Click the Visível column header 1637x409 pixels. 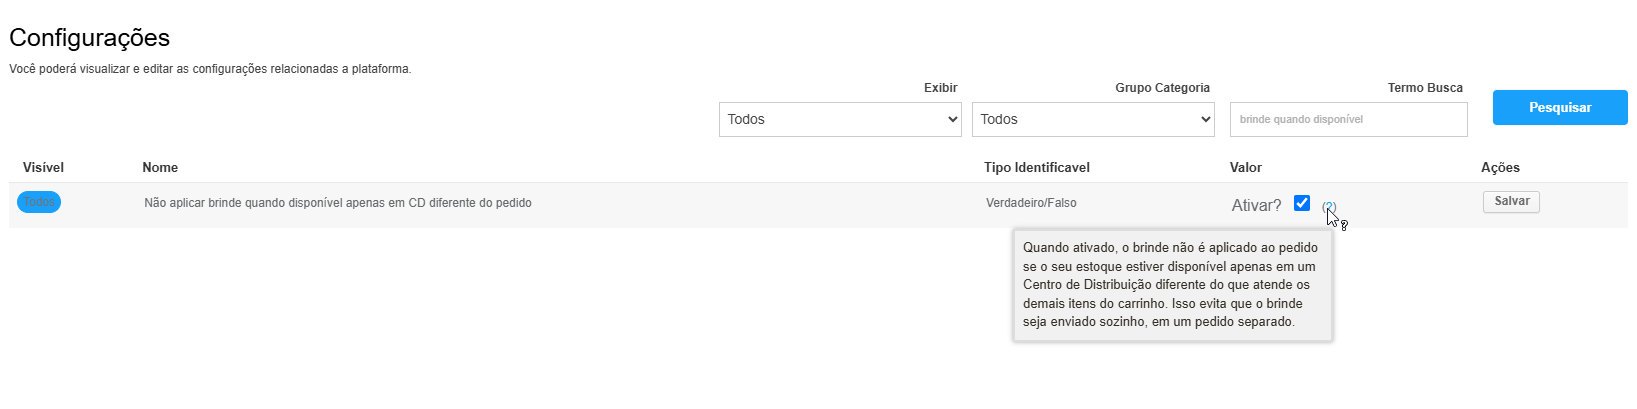(43, 167)
